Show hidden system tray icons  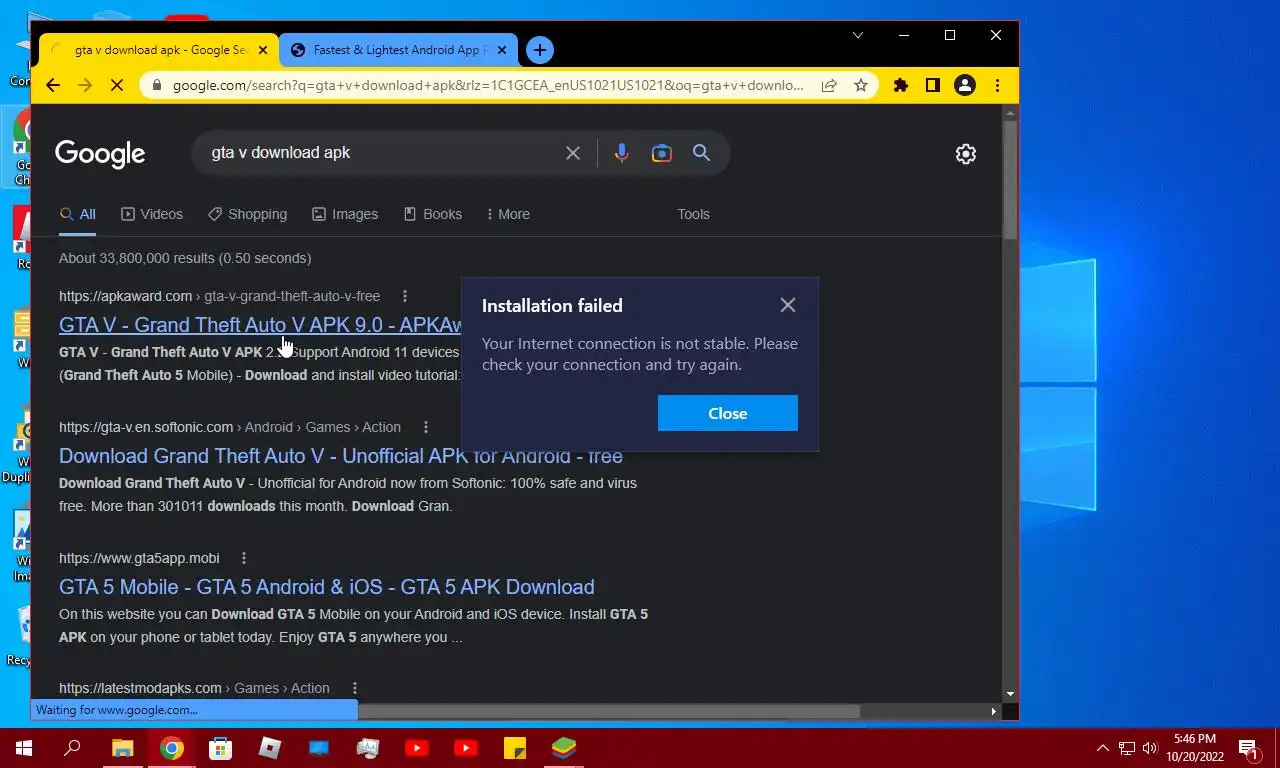[1103, 748]
